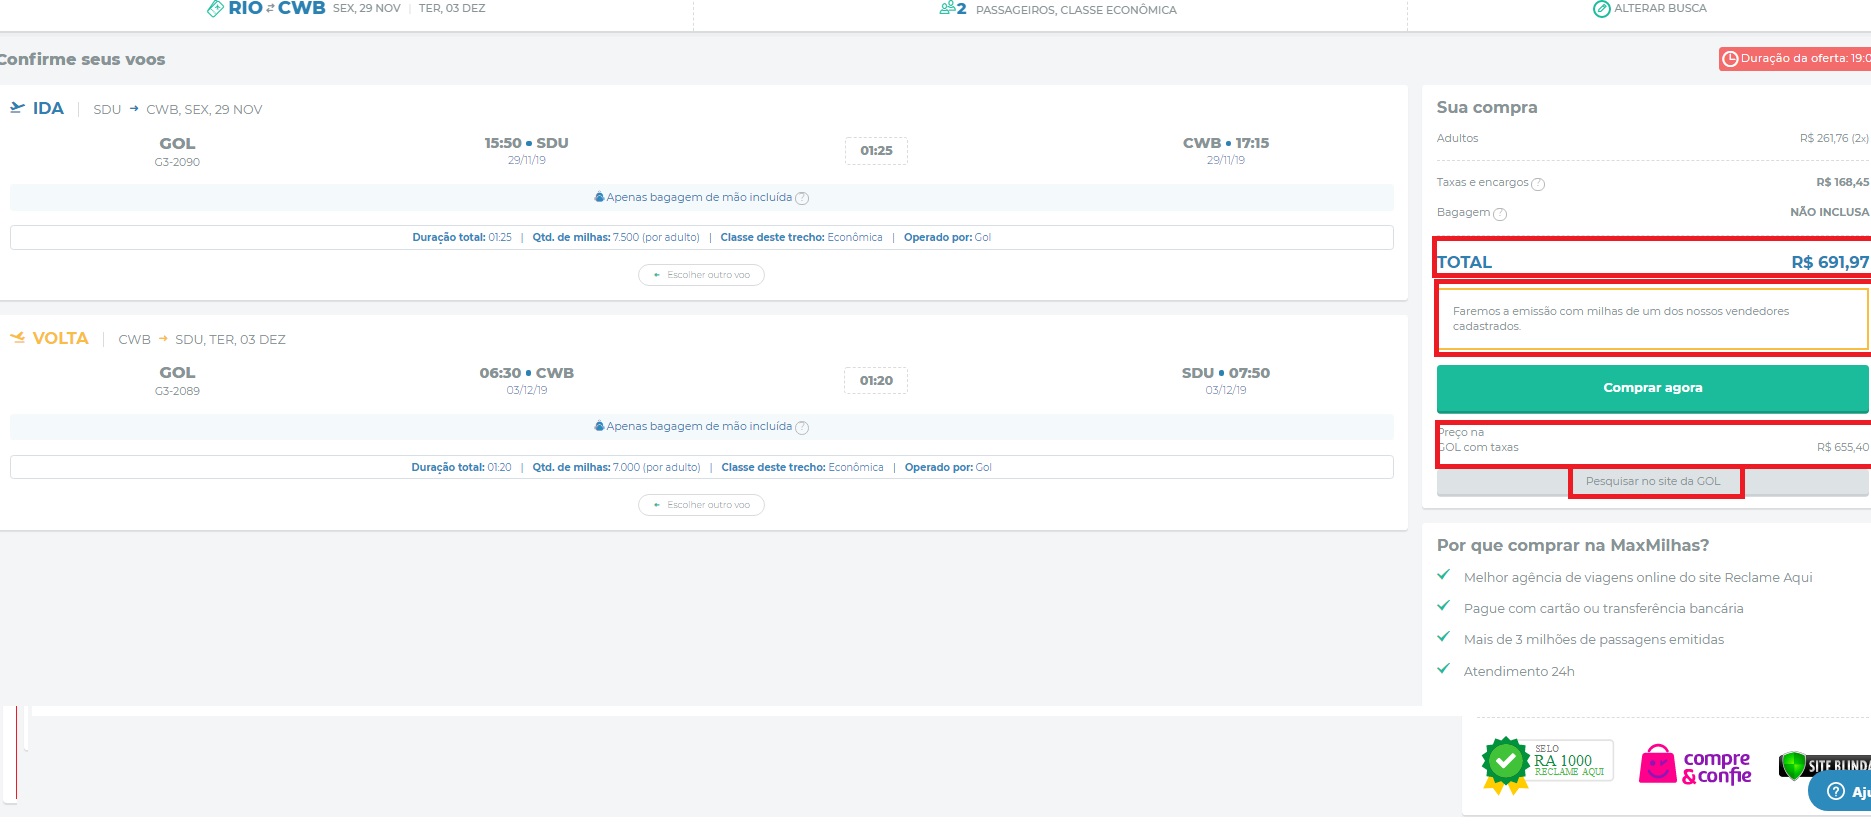Open the Compre & Confie badge
Image resolution: width=1871 pixels, height=832 pixels.
pyautogui.click(x=1695, y=766)
